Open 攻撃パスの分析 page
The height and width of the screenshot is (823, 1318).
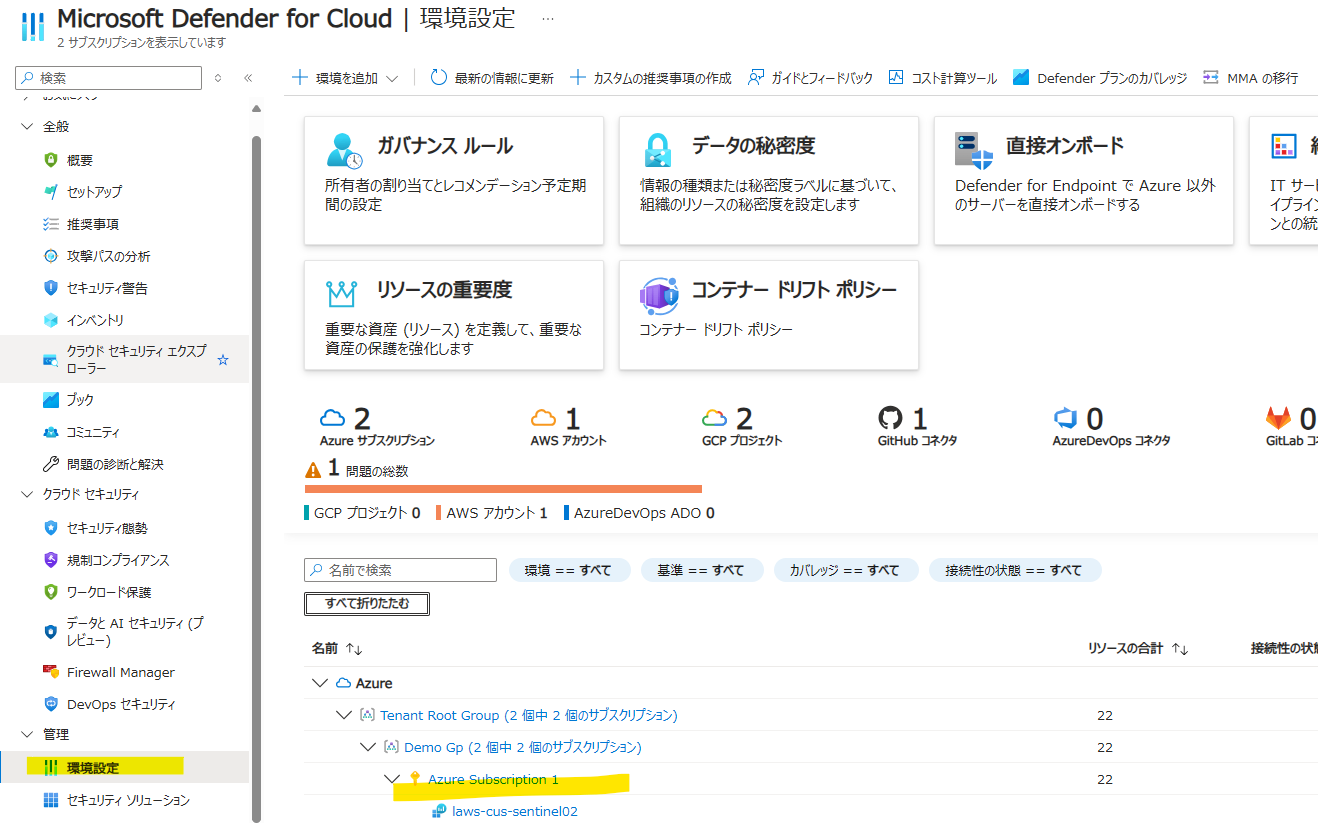(x=108, y=256)
